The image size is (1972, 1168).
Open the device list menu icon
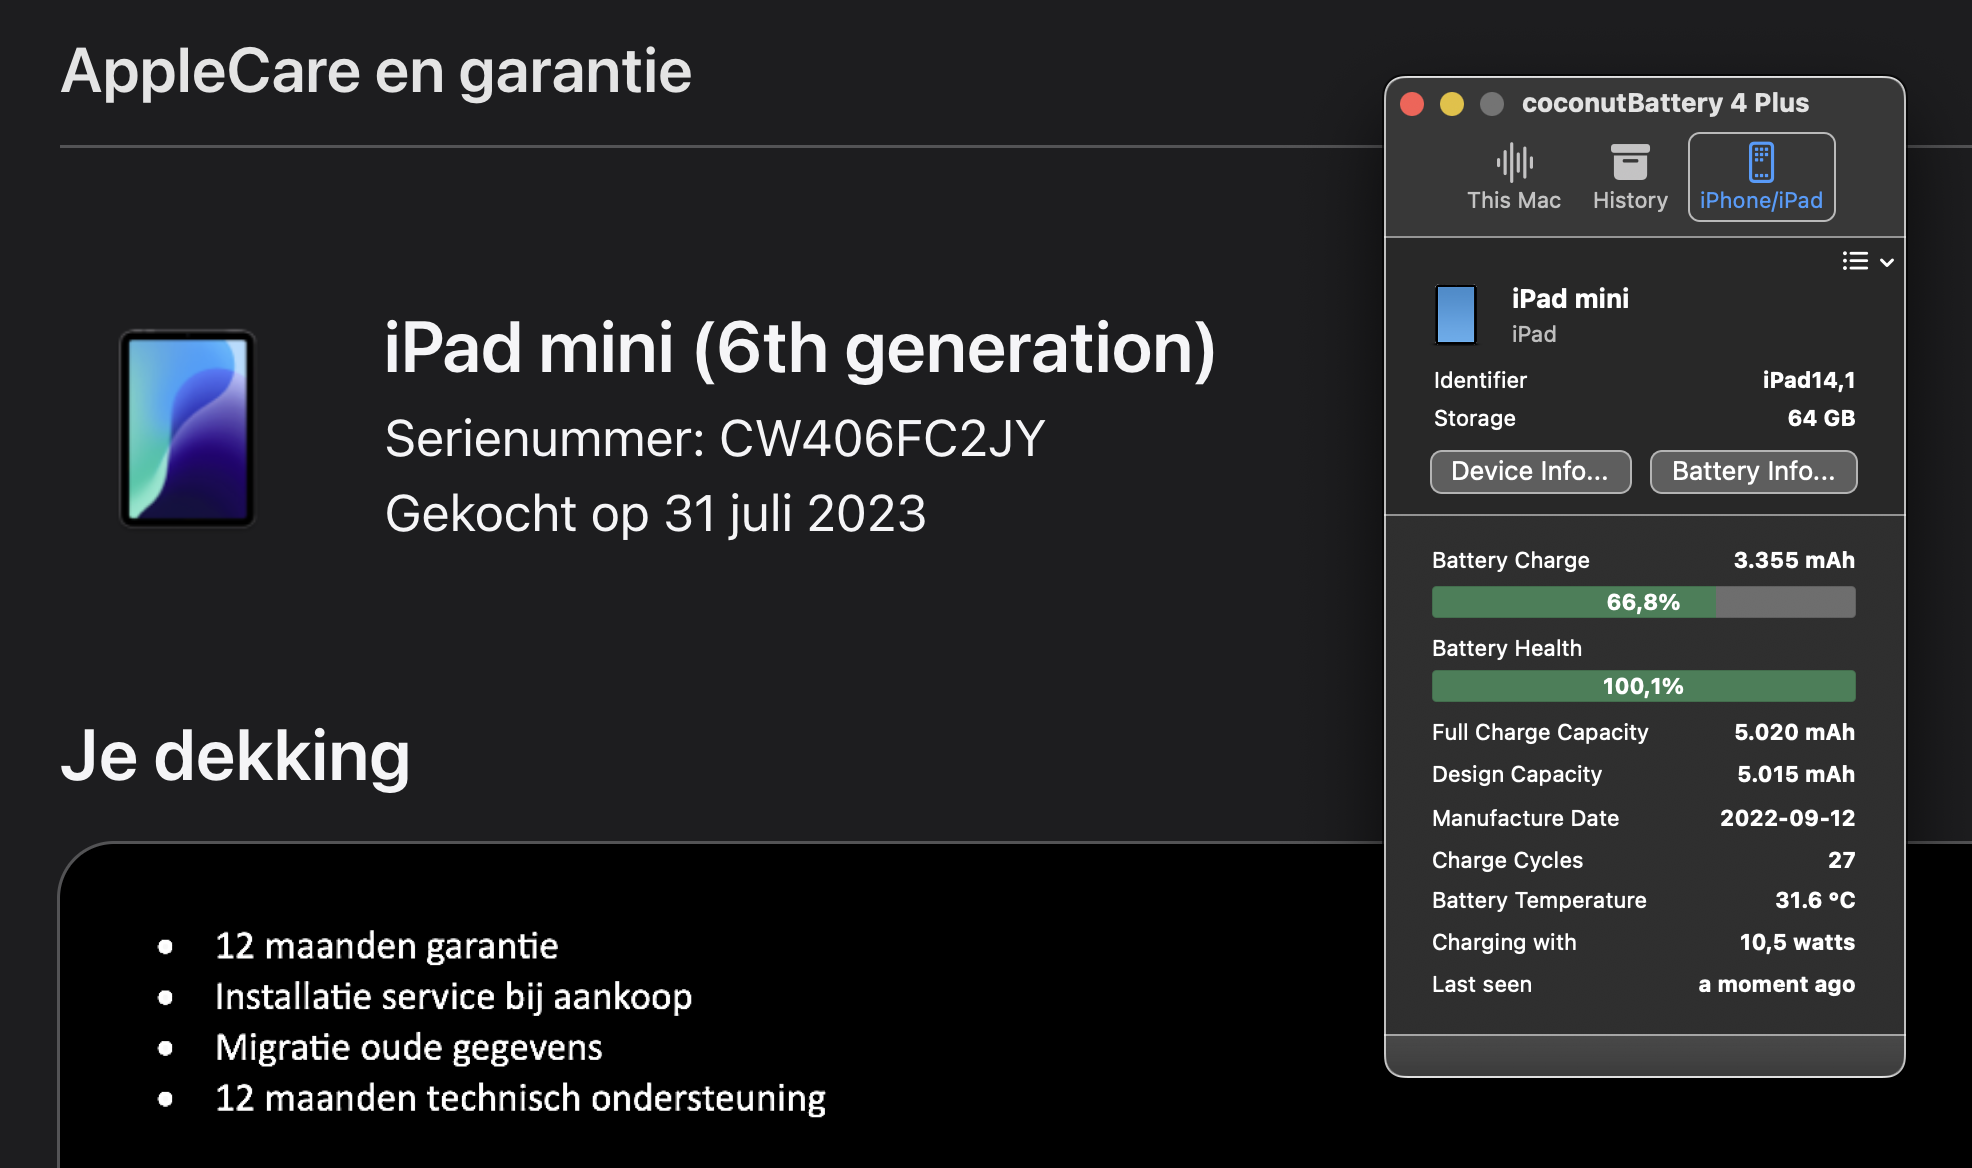(x=1855, y=261)
